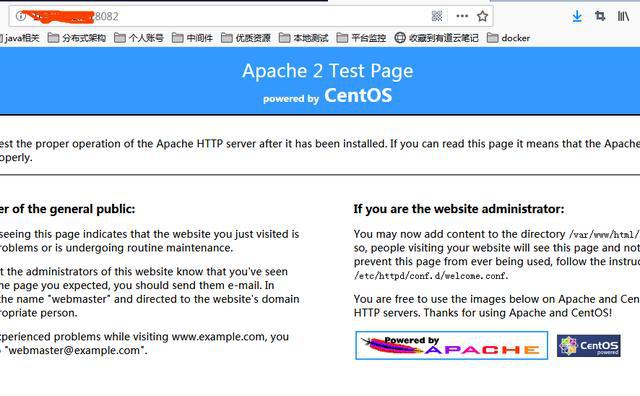This screenshot has height=396, width=640.
Task: Click the Powered by Apache banner image
Action: (451, 345)
